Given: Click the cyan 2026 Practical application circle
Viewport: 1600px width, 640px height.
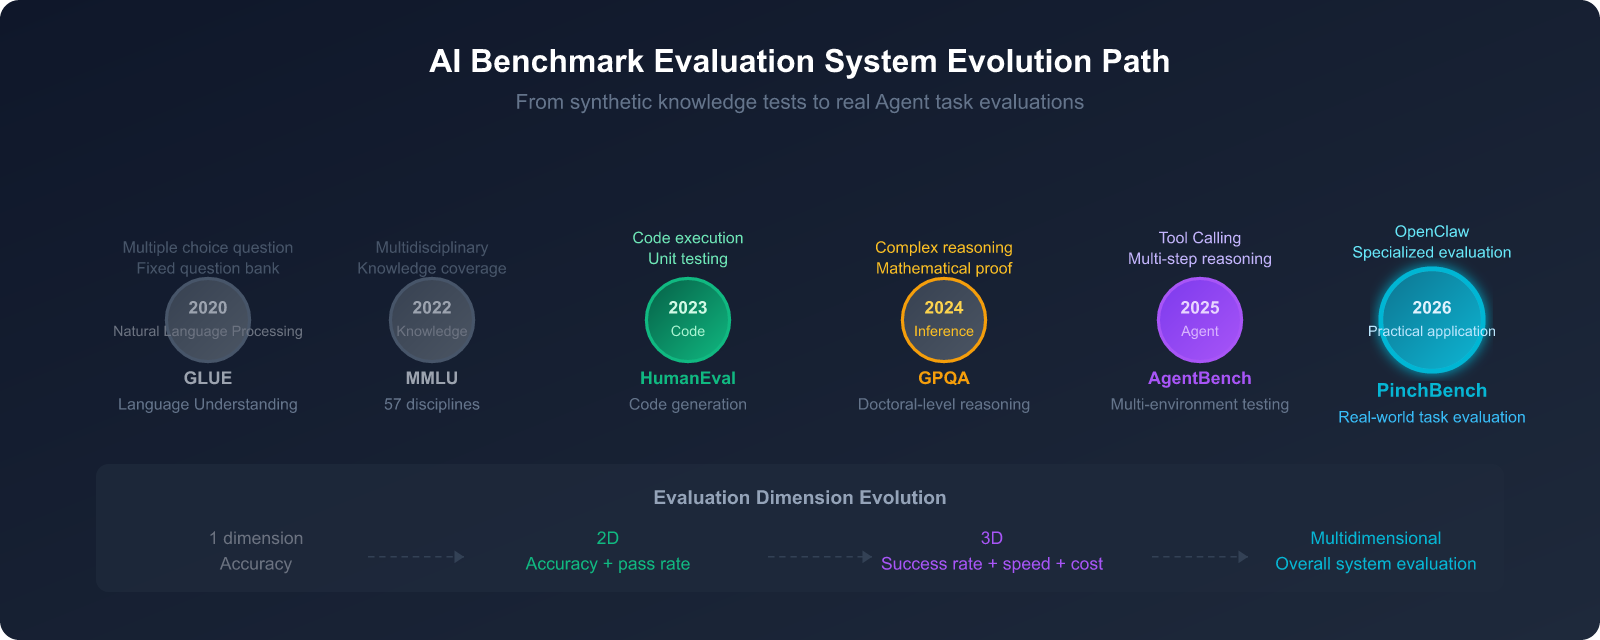Looking at the screenshot, I should point(1432,320).
